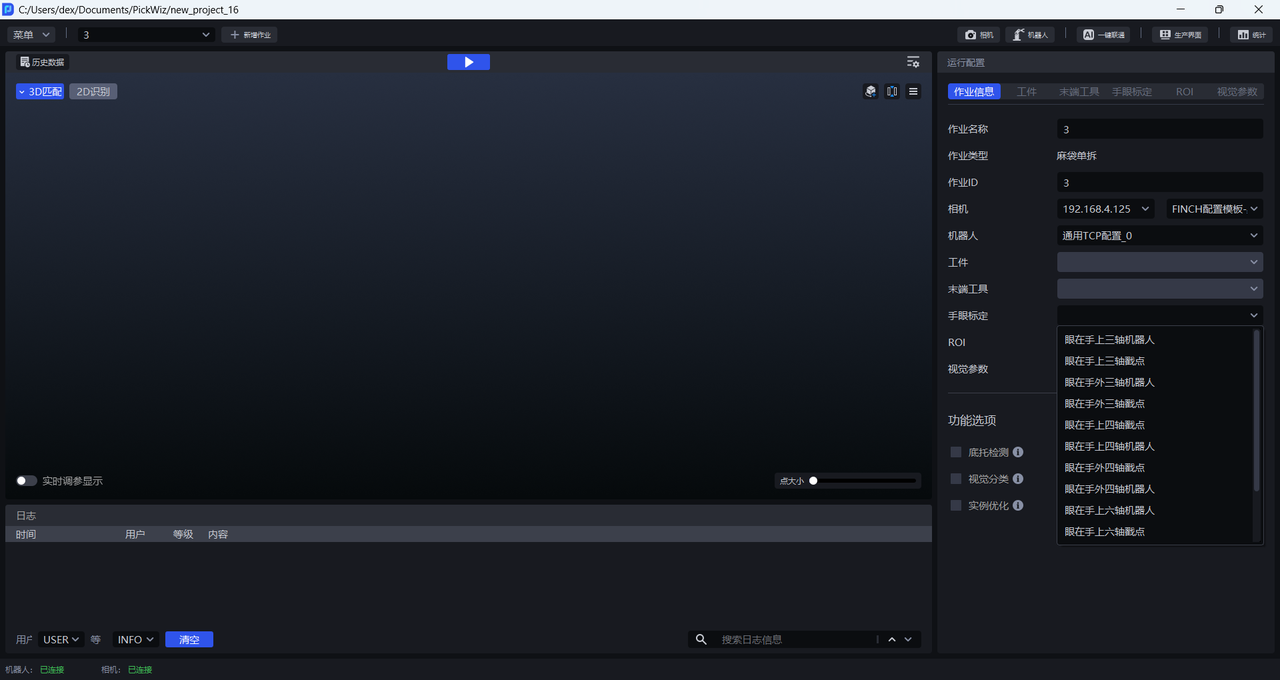
Task: Toggle 实时调参显示 switch
Action: [27, 481]
